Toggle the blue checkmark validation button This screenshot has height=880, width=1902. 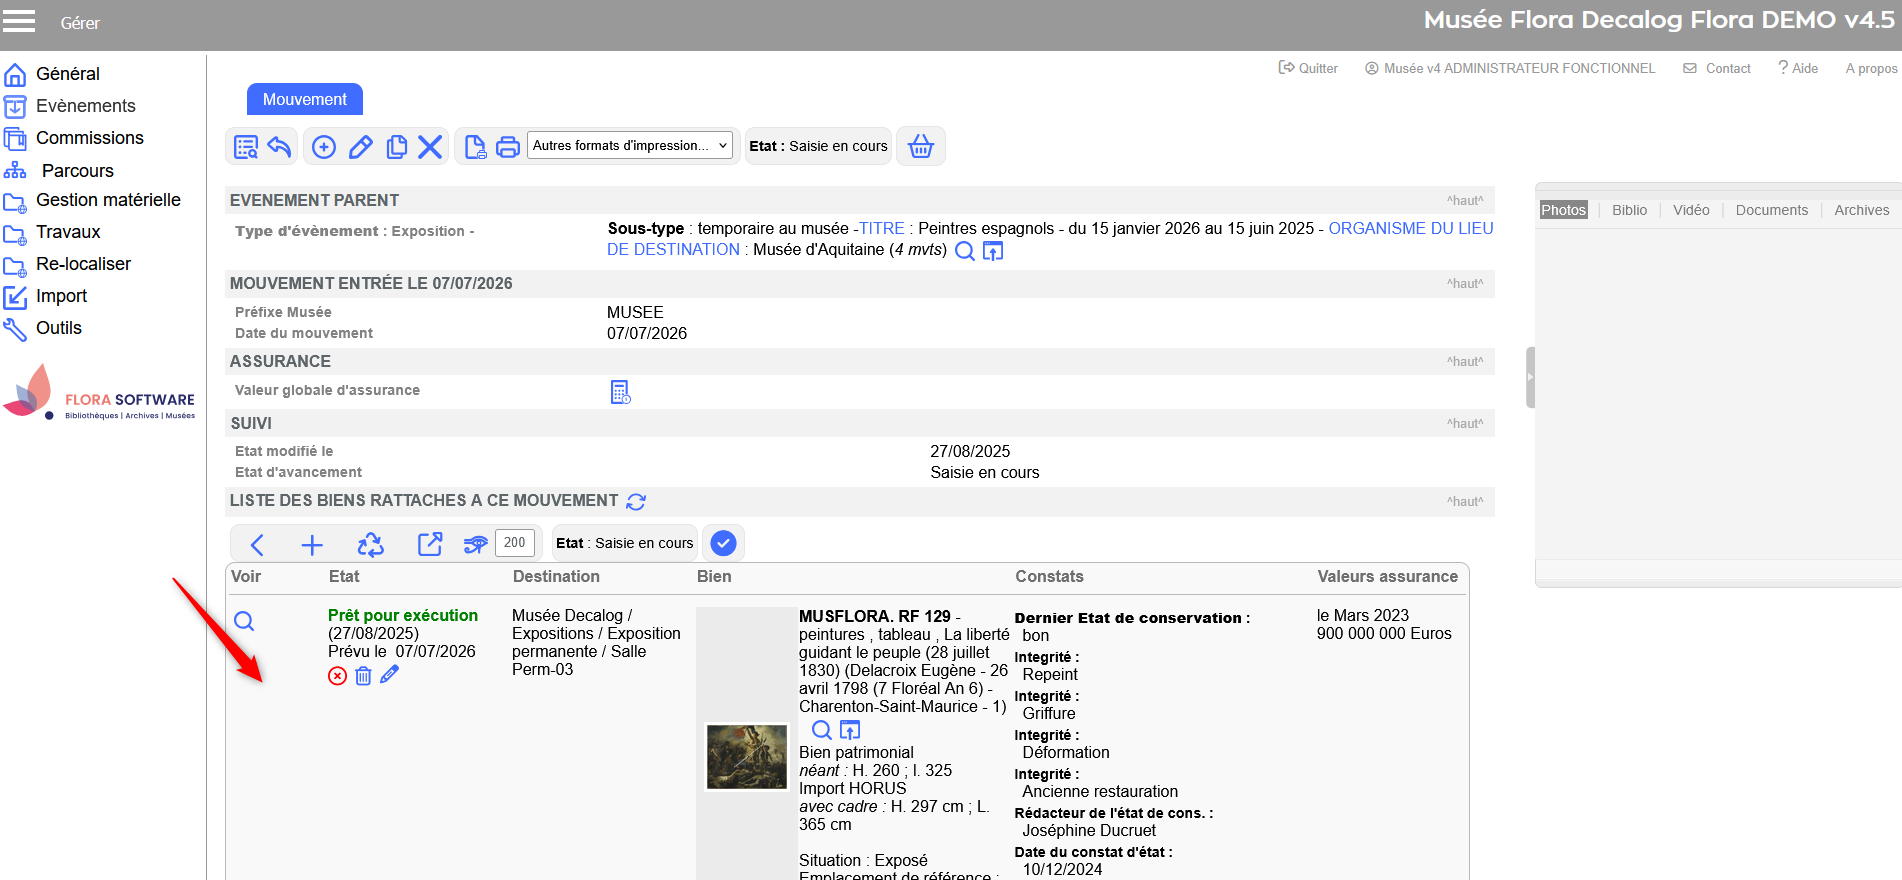click(x=723, y=543)
